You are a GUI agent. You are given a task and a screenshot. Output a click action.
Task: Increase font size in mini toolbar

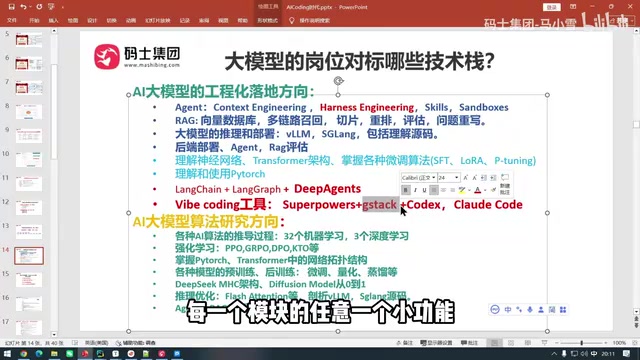click(465, 178)
